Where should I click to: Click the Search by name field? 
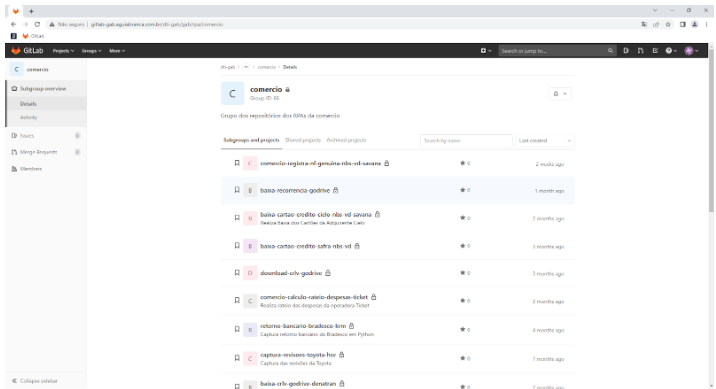click(466, 141)
